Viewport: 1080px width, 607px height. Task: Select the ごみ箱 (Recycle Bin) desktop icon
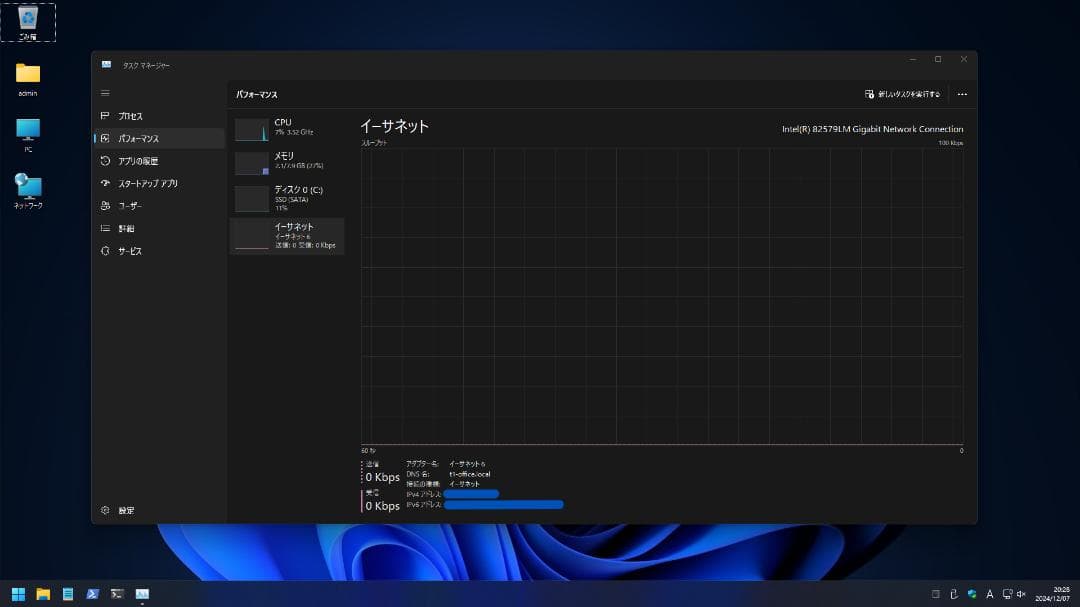(x=28, y=23)
